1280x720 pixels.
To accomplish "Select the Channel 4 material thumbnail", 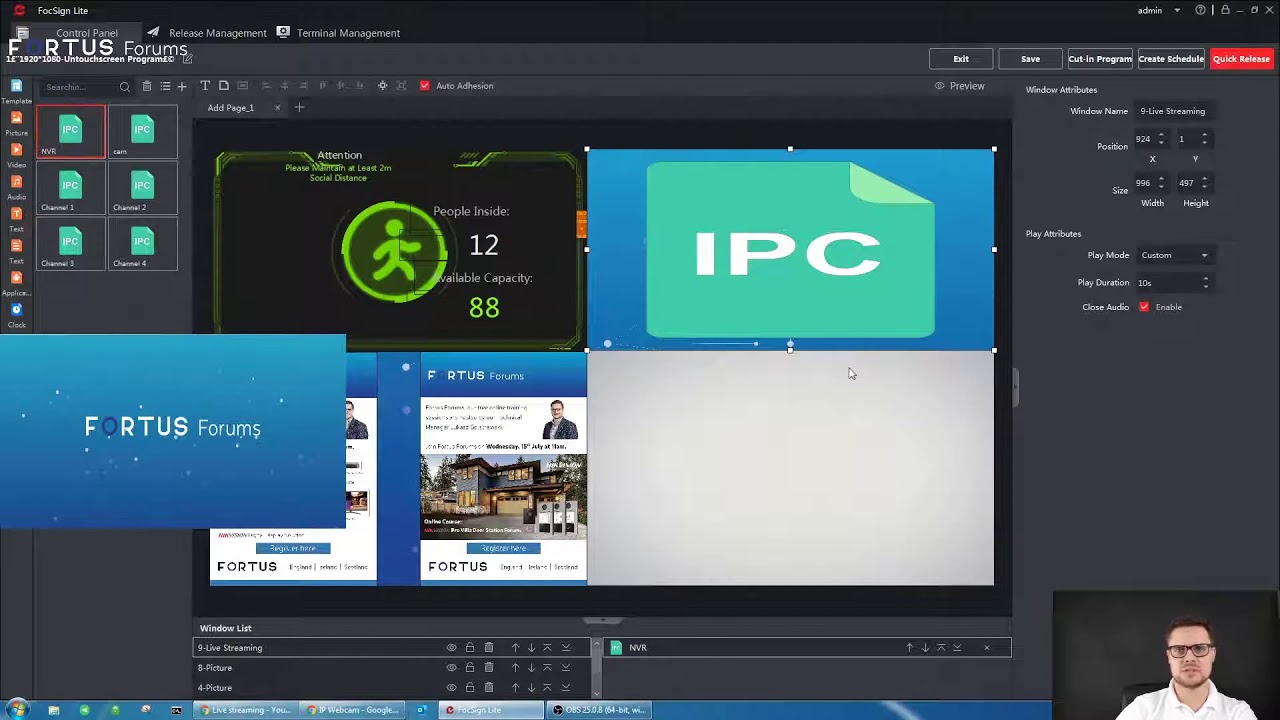I will (142, 244).
